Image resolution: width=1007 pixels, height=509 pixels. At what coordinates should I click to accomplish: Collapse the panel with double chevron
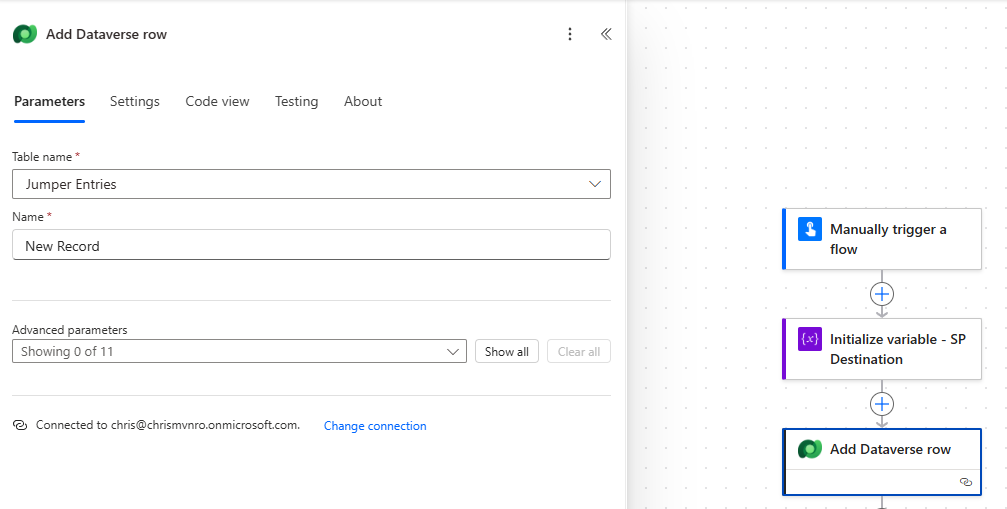[x=606, y=34]
